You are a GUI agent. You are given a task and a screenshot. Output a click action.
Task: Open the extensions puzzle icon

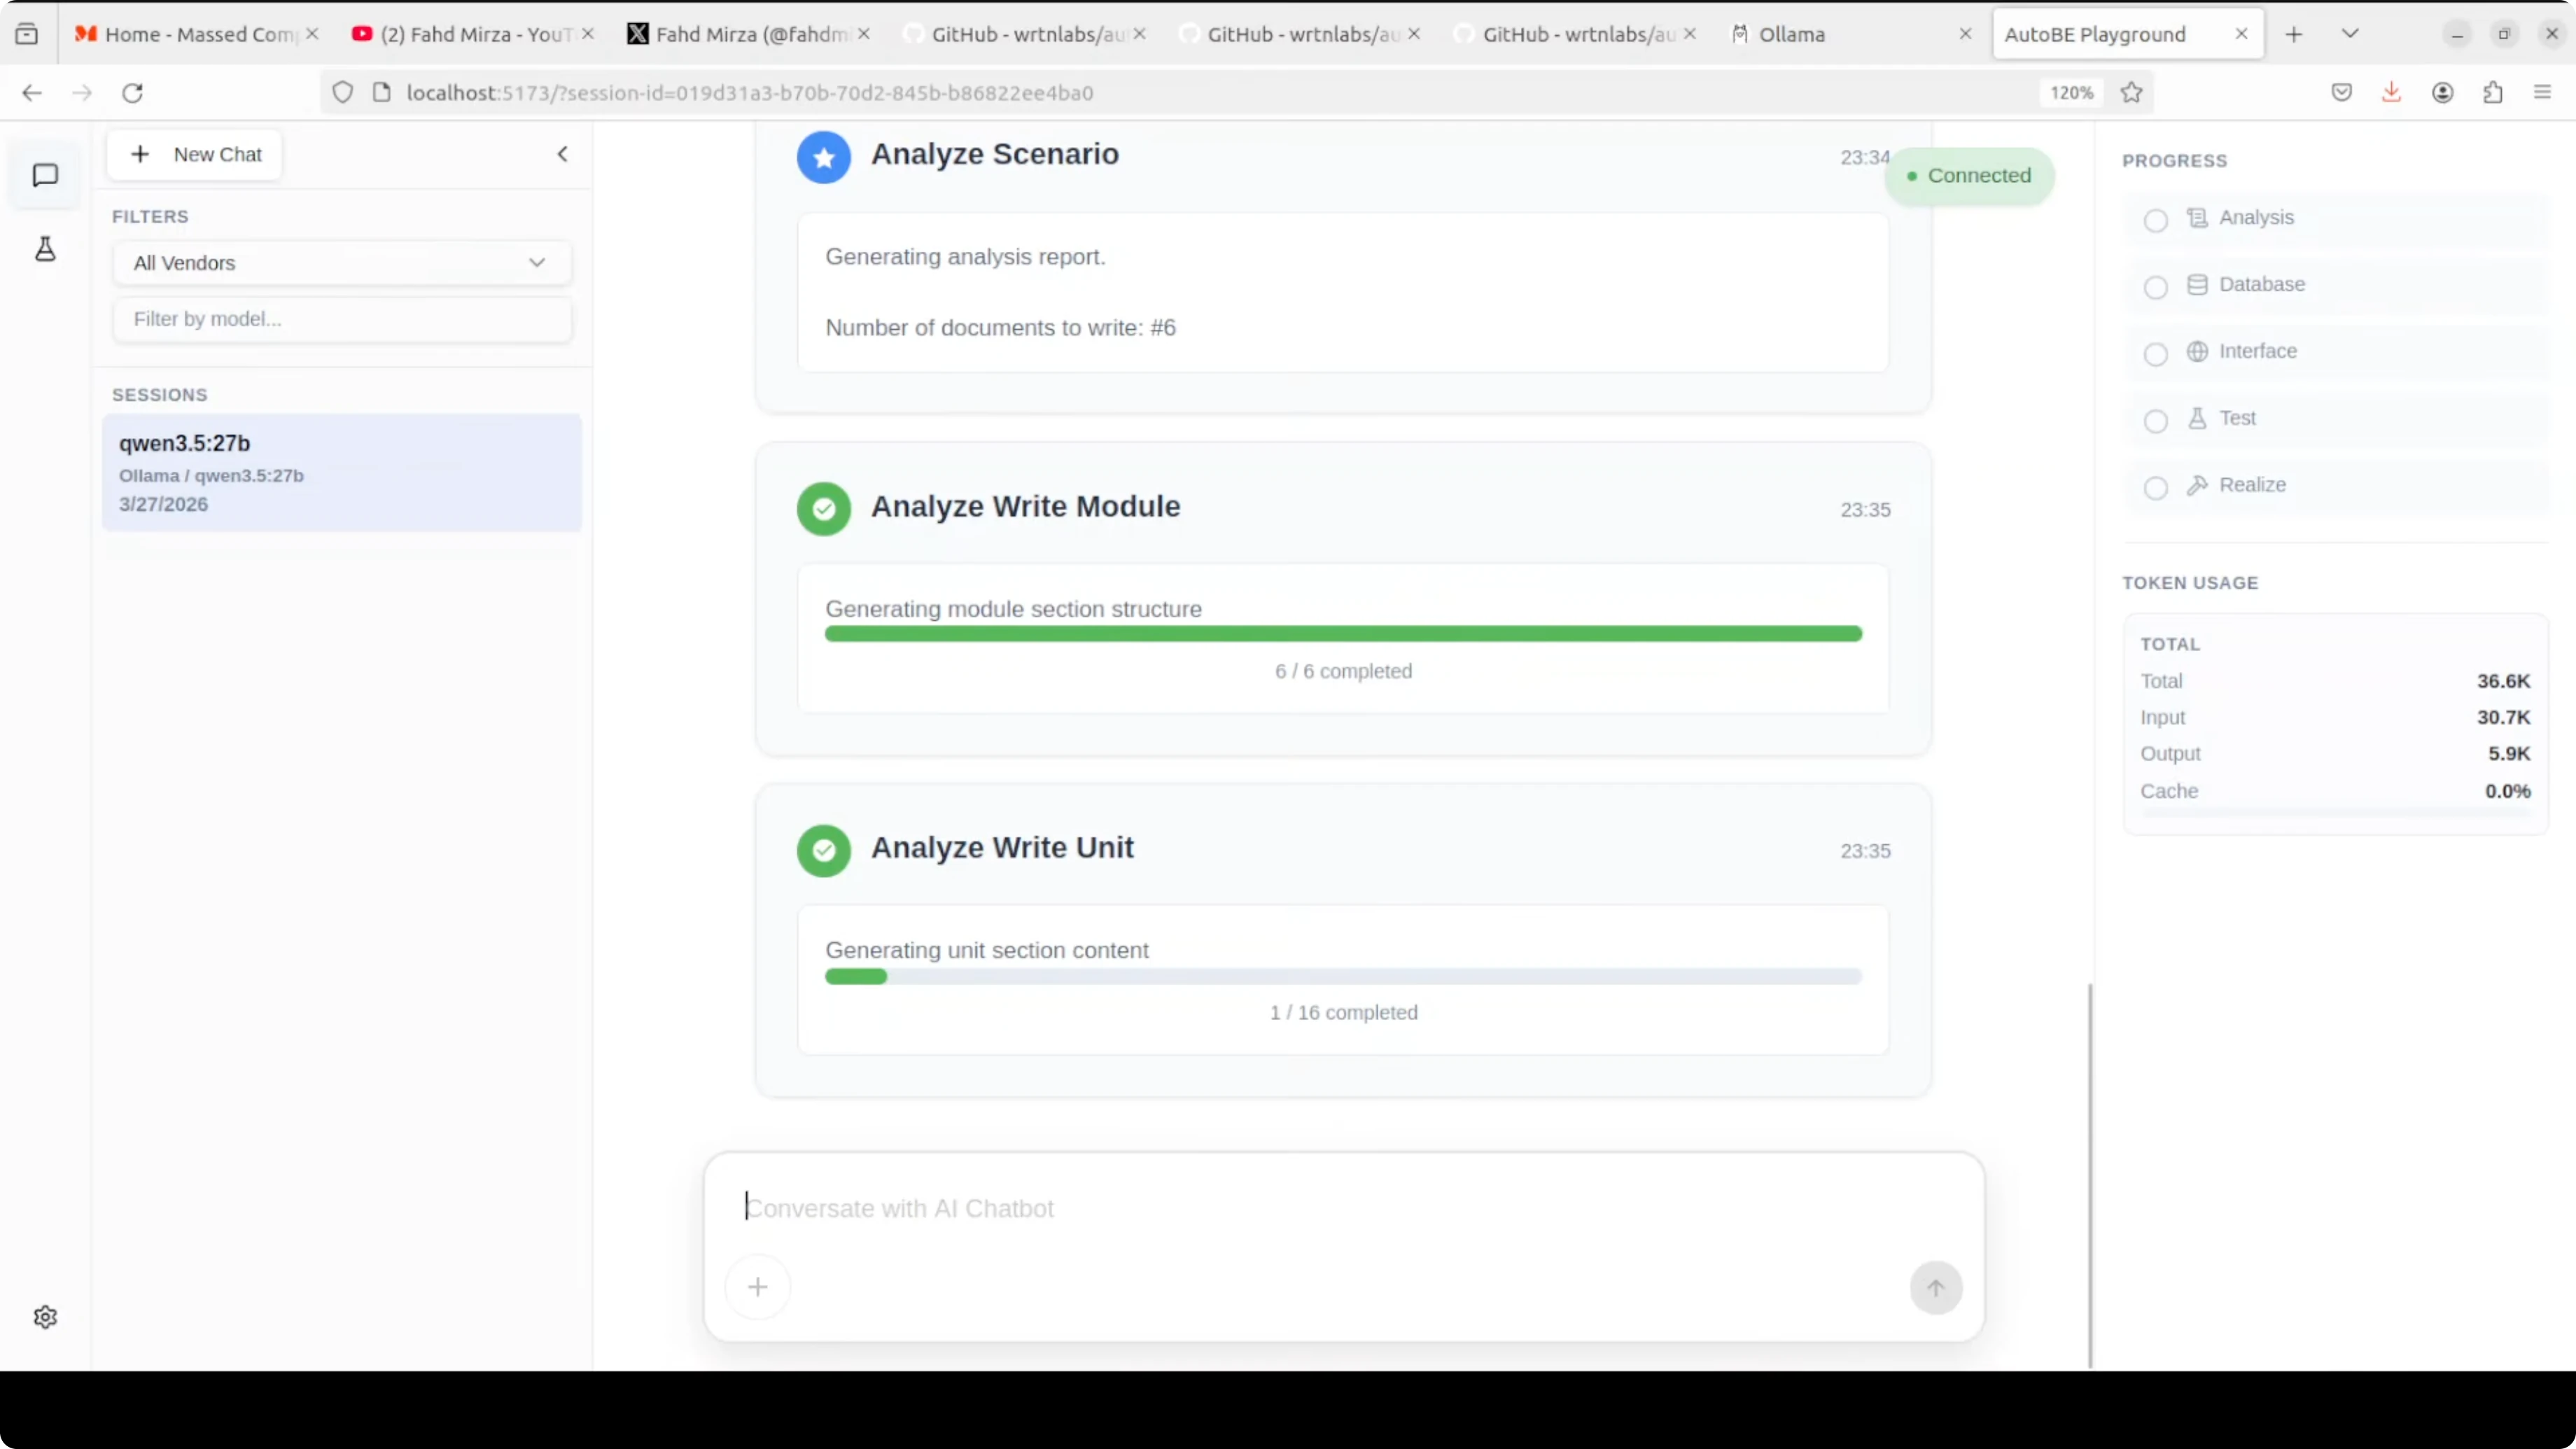(x=2492, y=93)
